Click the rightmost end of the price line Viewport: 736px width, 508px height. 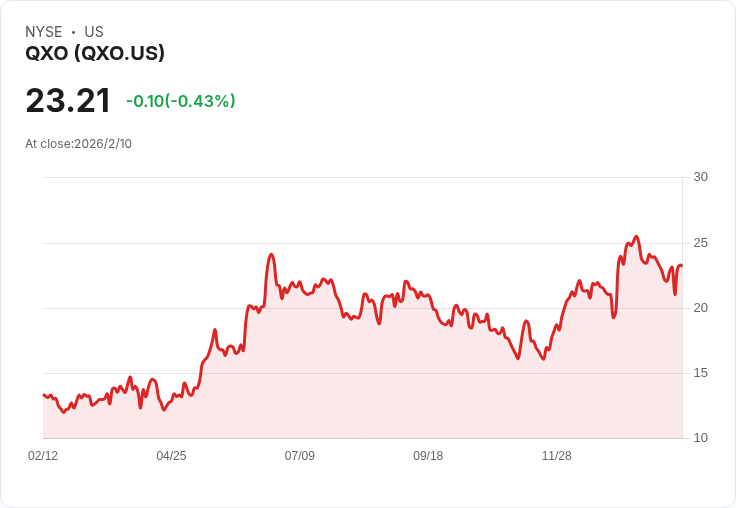(681, 266)
